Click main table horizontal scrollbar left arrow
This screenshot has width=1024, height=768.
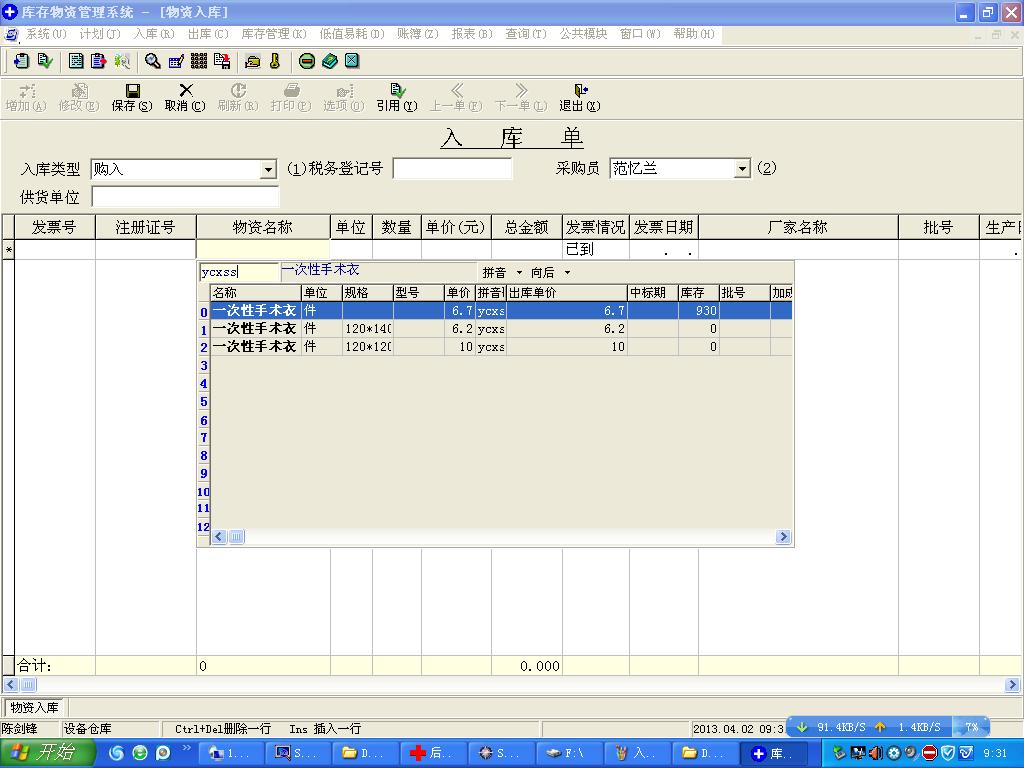point(10,684)
